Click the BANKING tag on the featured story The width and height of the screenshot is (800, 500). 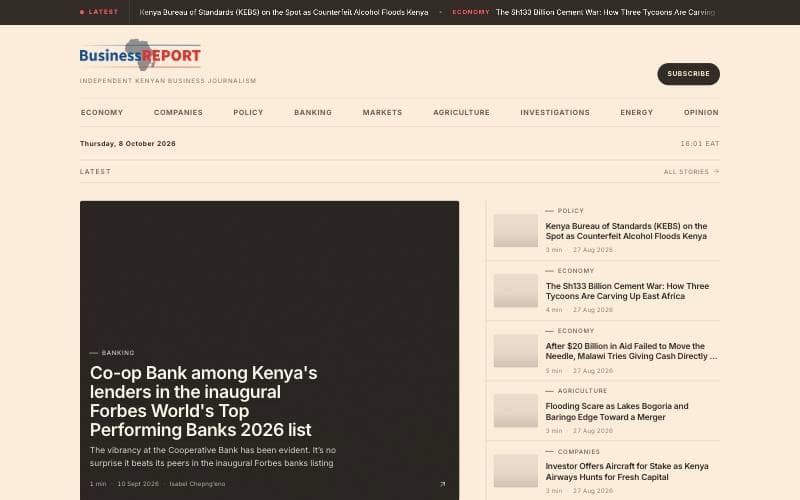[118, 353]
